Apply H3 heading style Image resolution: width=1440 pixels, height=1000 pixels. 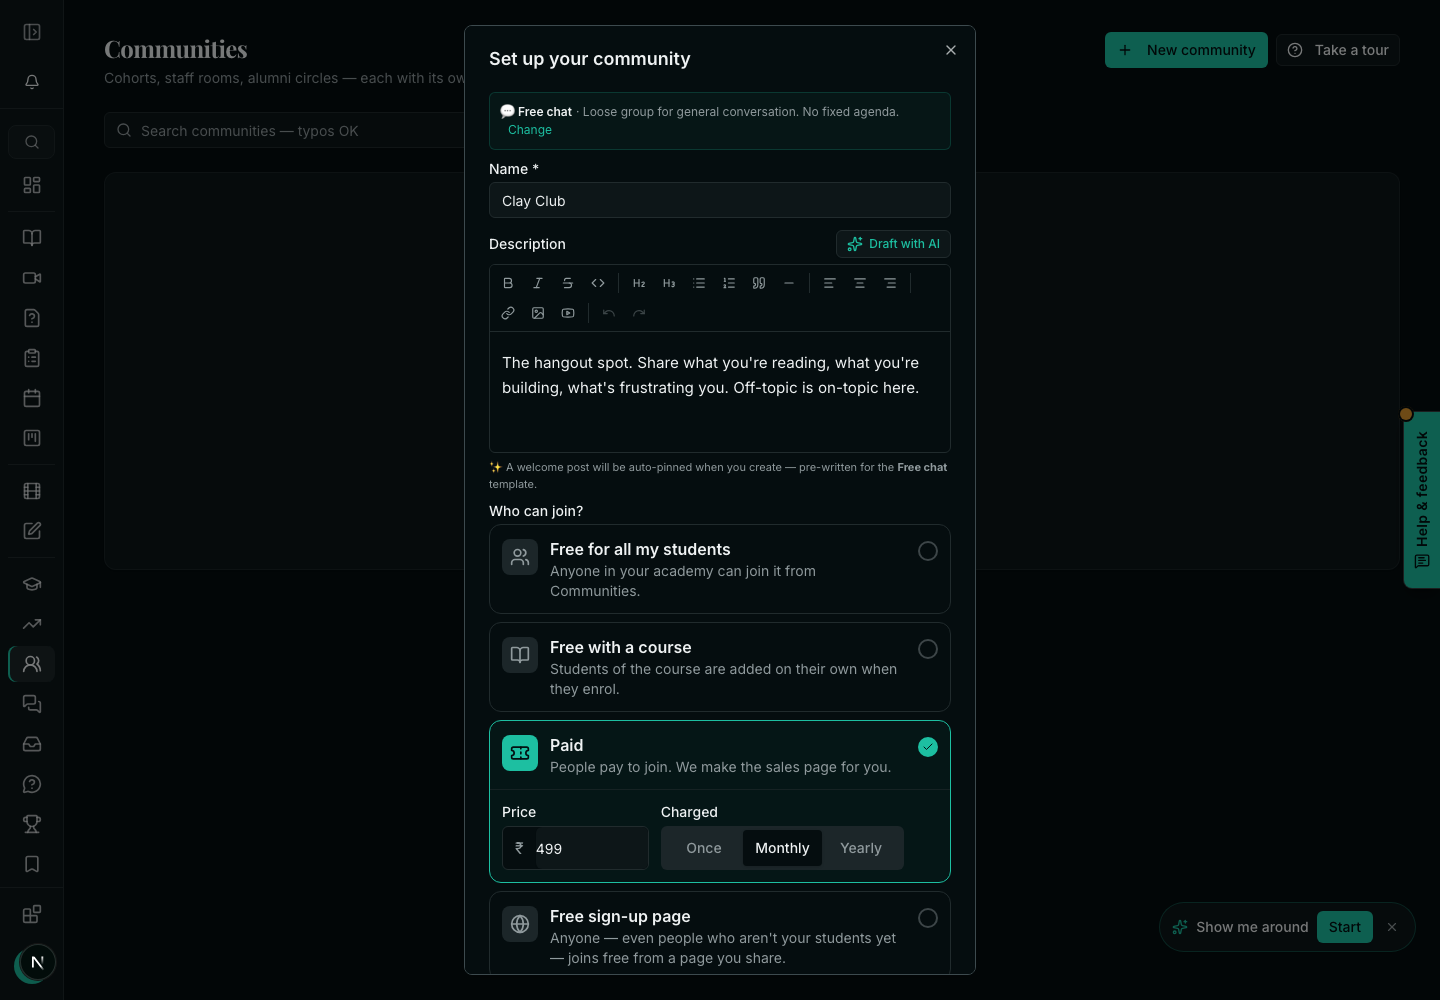669,283
